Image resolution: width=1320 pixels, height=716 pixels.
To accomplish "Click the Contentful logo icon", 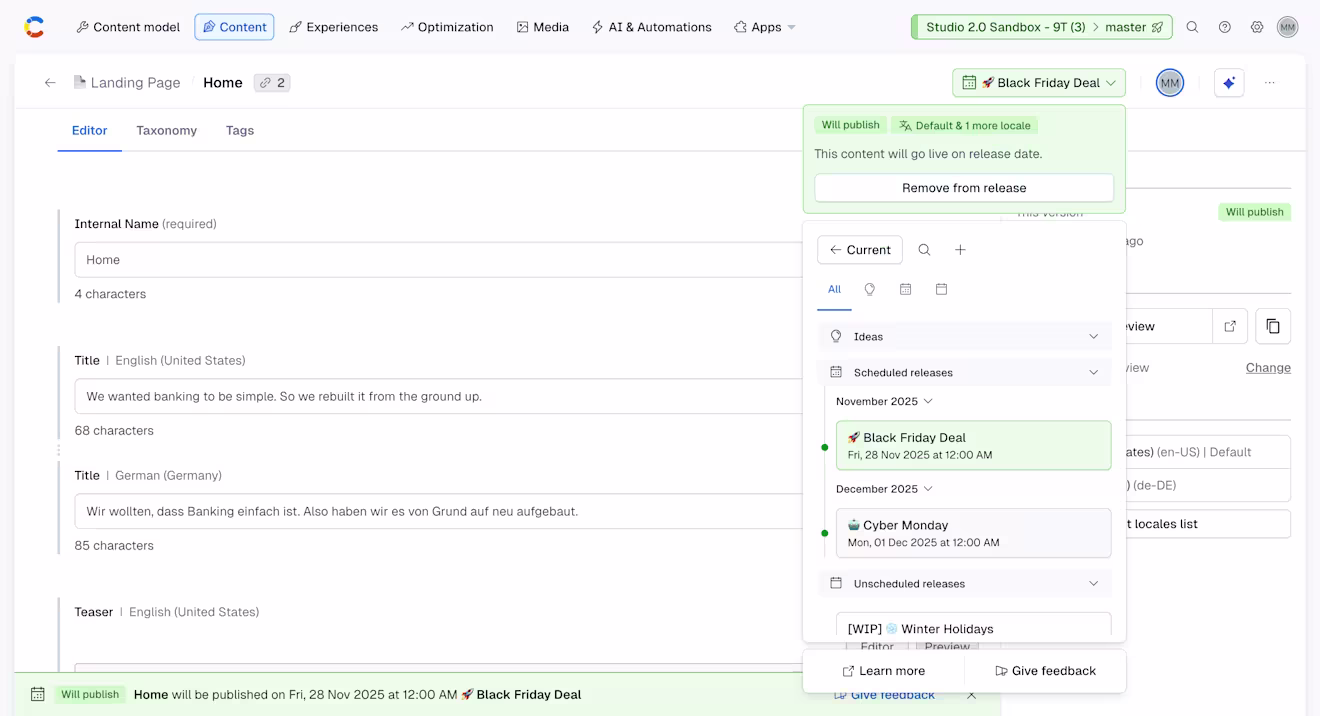I will click(x=34, y=27).
